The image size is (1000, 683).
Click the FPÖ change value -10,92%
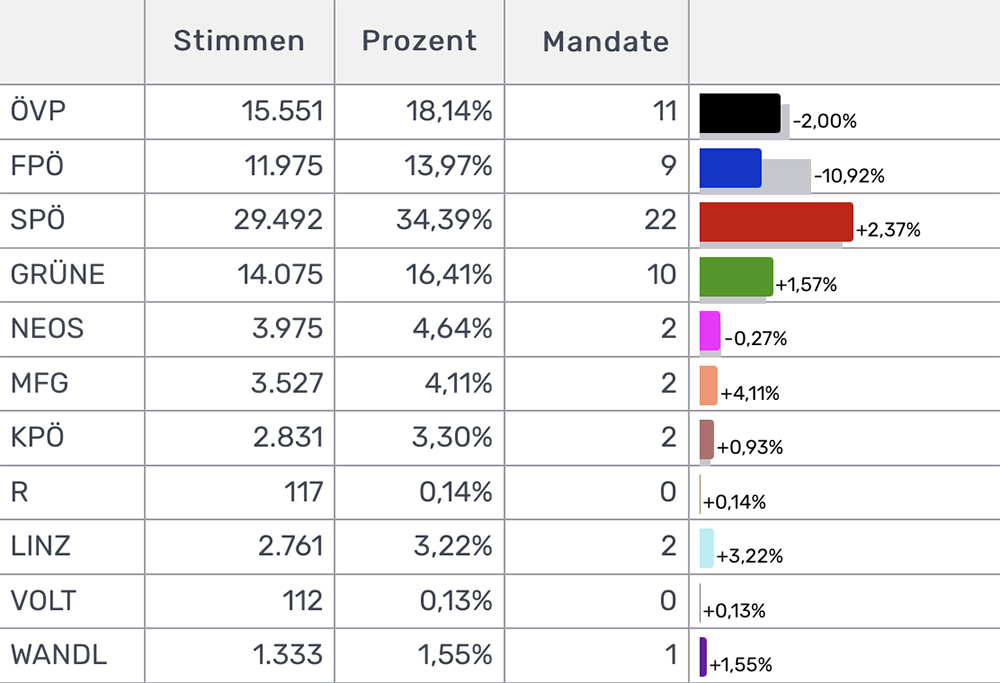(x=849, y=177)
